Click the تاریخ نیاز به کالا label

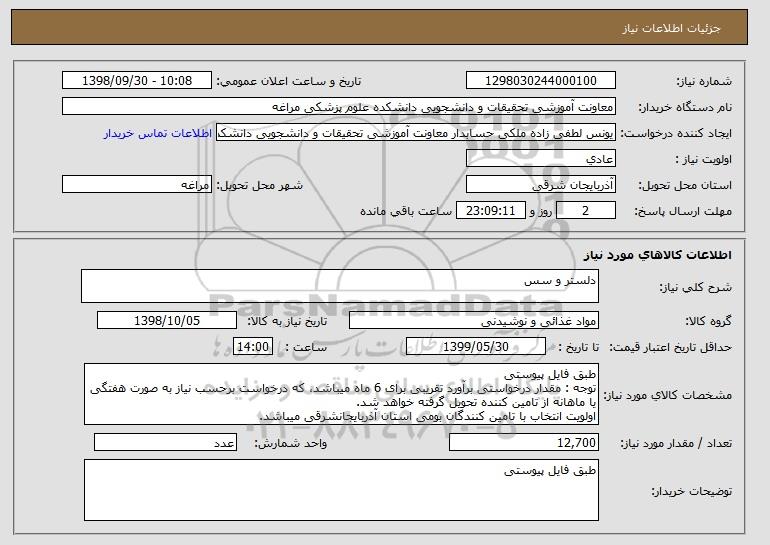click(x=287, y=322)
